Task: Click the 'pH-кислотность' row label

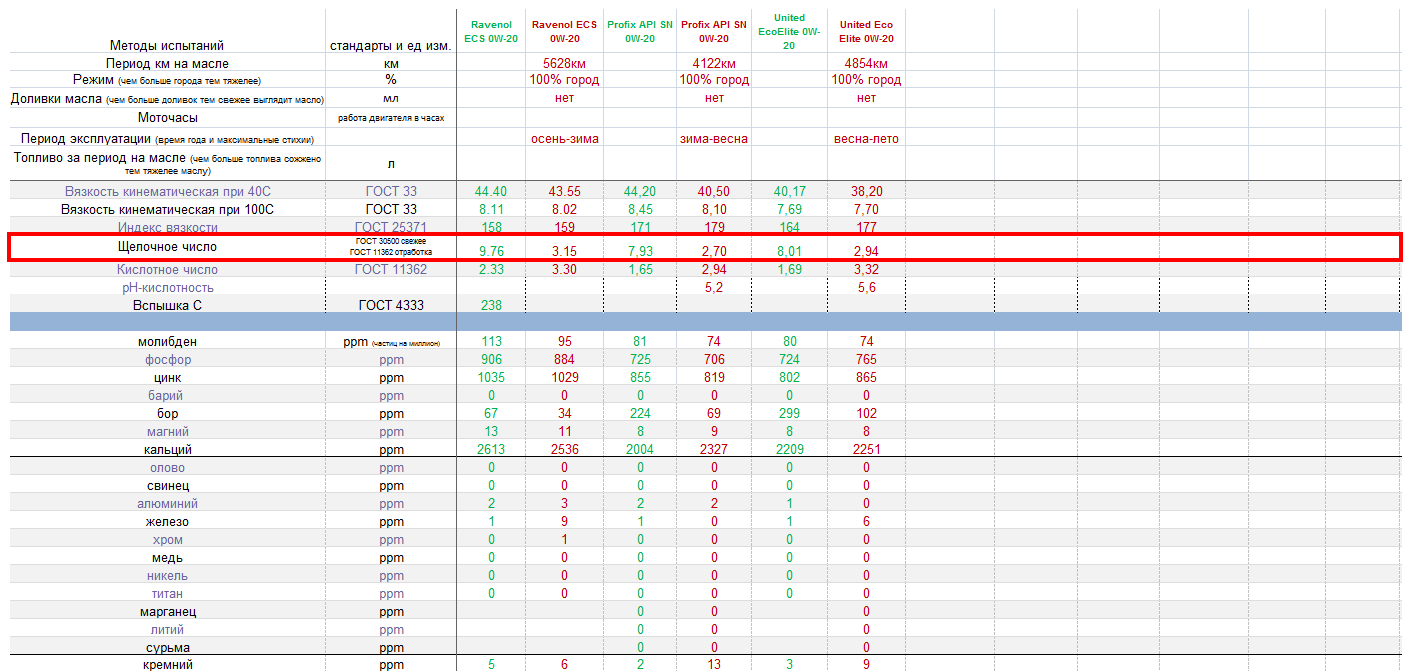Action: click(x=167, y=287)
